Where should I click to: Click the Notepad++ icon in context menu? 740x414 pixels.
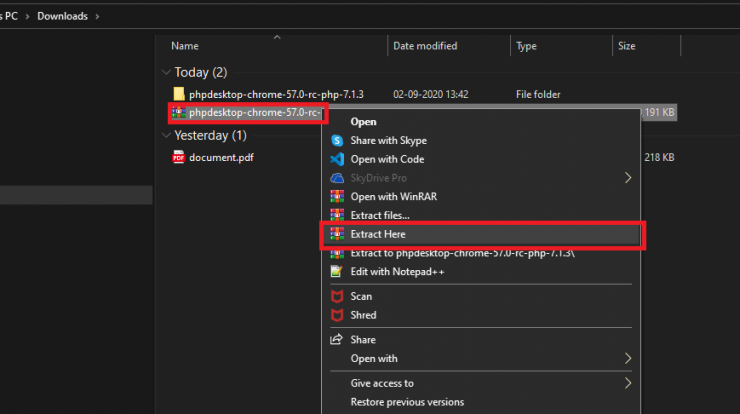(336, 271)
